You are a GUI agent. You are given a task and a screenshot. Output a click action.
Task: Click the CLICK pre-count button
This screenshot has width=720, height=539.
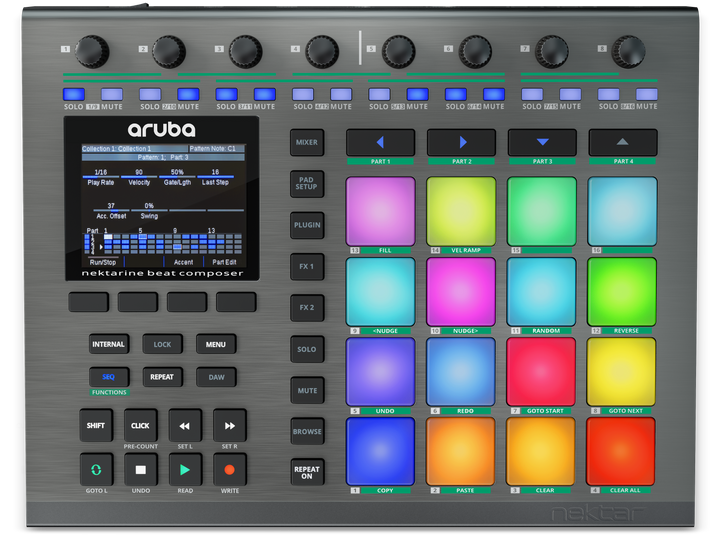(x=141, y=425)
